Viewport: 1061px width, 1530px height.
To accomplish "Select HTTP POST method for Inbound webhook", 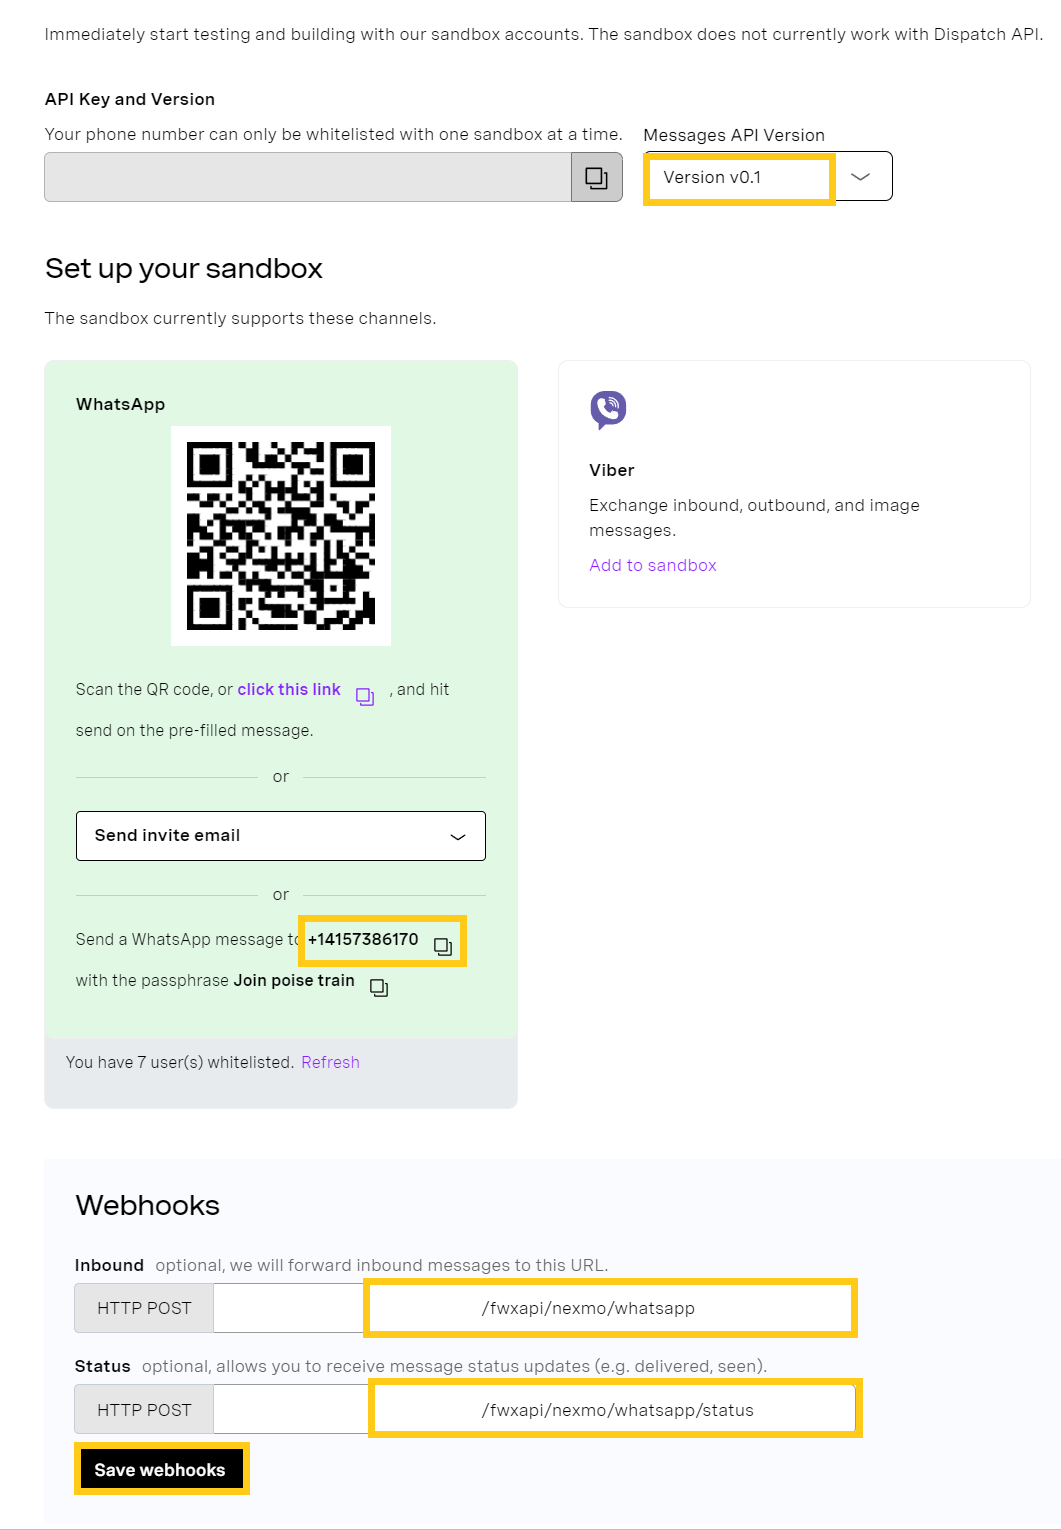I will (144, 1308).
